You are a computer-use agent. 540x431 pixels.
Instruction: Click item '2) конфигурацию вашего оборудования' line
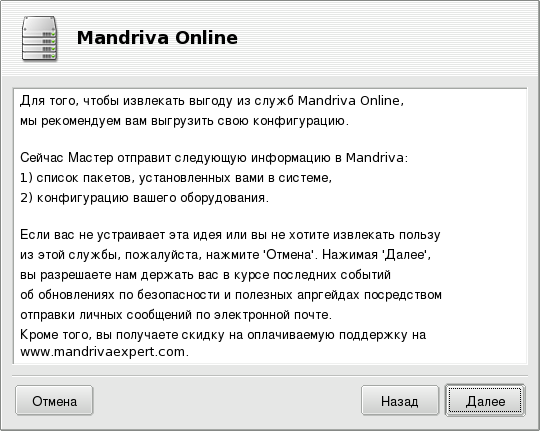click(x=144, y=198)
